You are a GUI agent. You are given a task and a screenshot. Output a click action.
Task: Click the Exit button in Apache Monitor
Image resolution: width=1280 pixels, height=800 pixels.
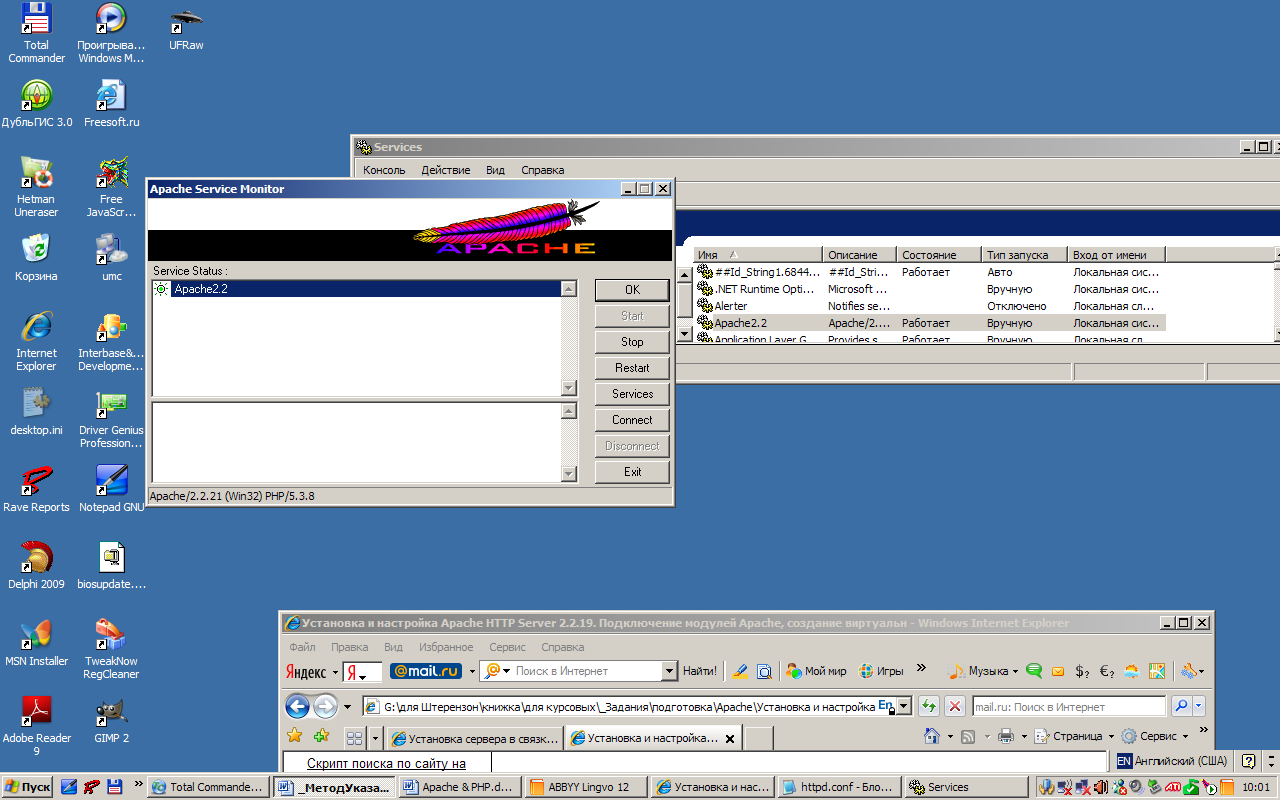pyautogui.click(x=632, y=472)
